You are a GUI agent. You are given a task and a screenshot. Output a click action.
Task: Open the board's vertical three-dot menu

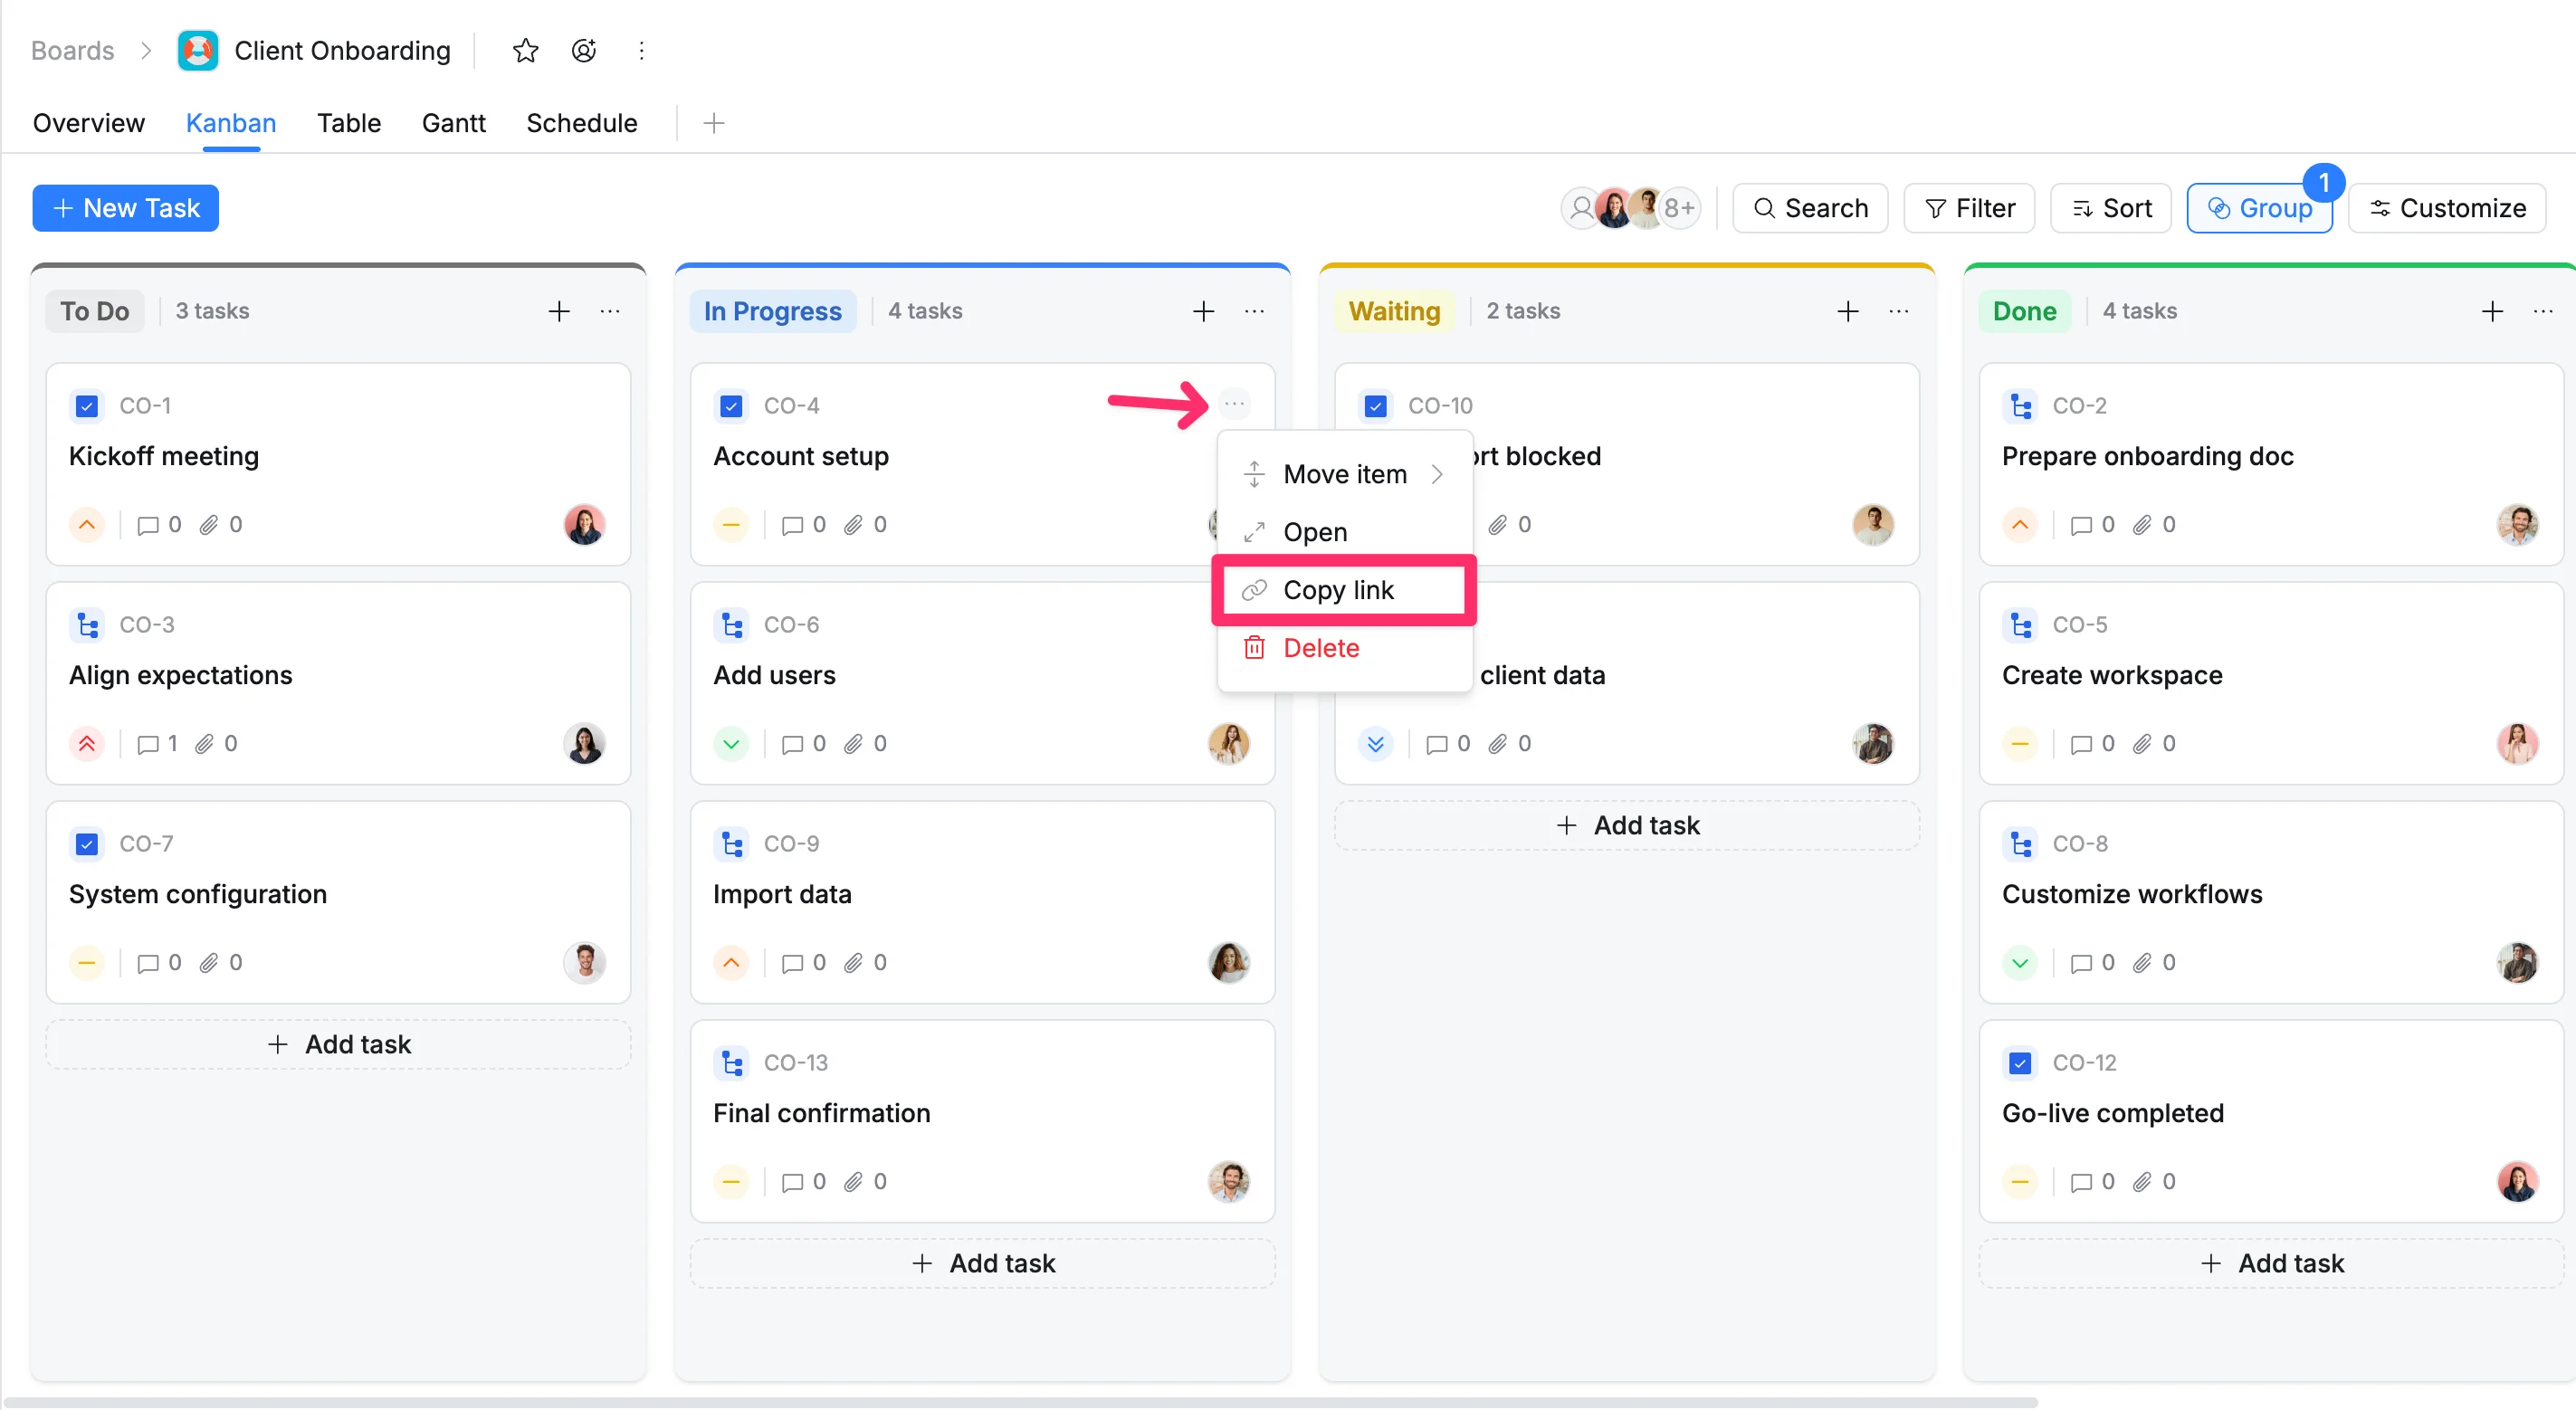point(641,50)
